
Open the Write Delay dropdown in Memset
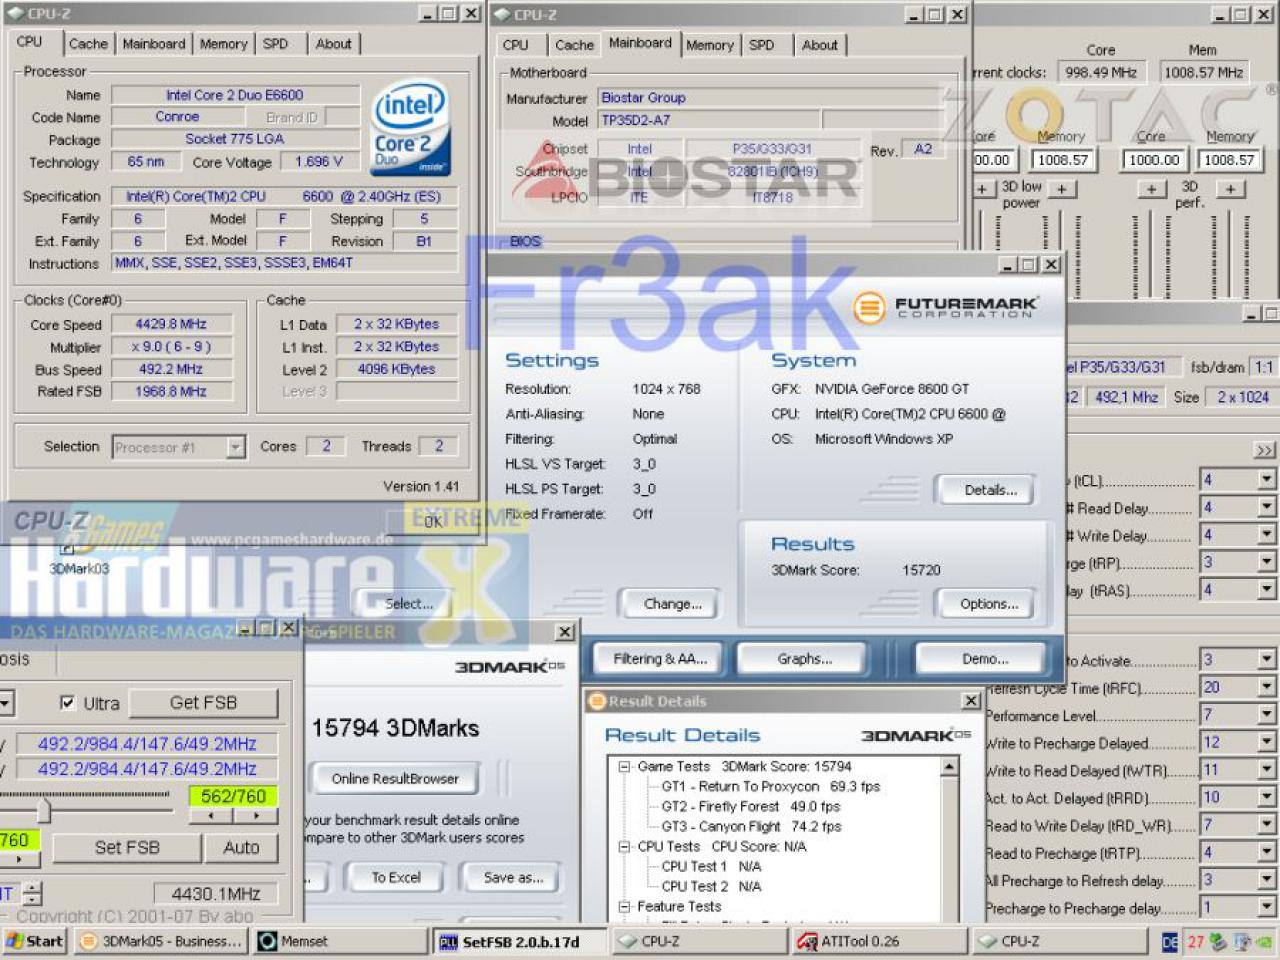tap(1266, 535)
